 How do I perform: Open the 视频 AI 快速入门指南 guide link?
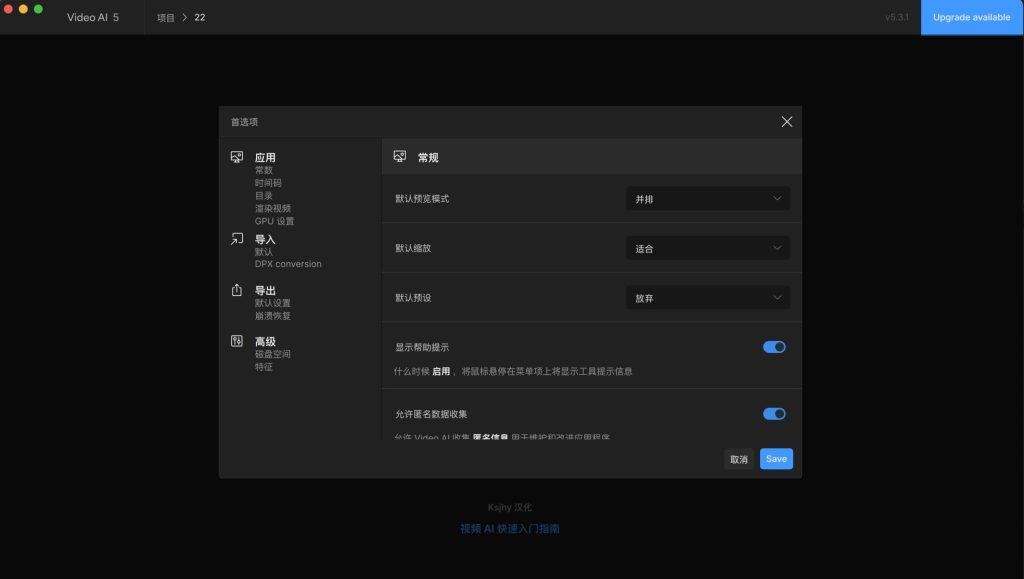click(x=509, y=528)
